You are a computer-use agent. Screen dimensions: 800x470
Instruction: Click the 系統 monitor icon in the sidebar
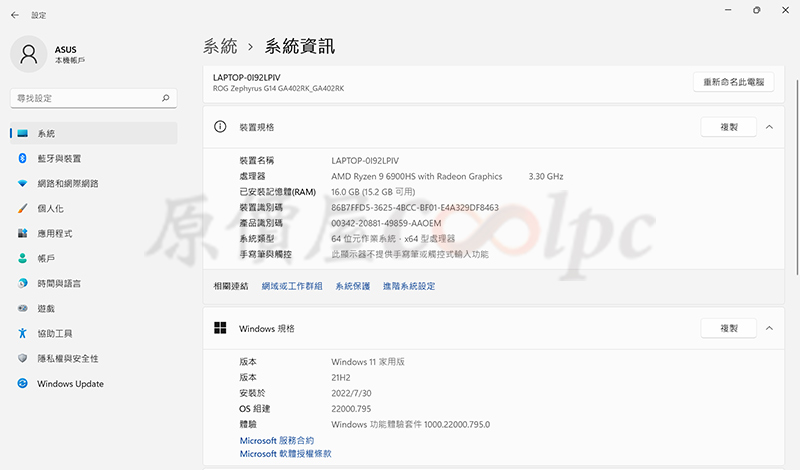(22, 133)
